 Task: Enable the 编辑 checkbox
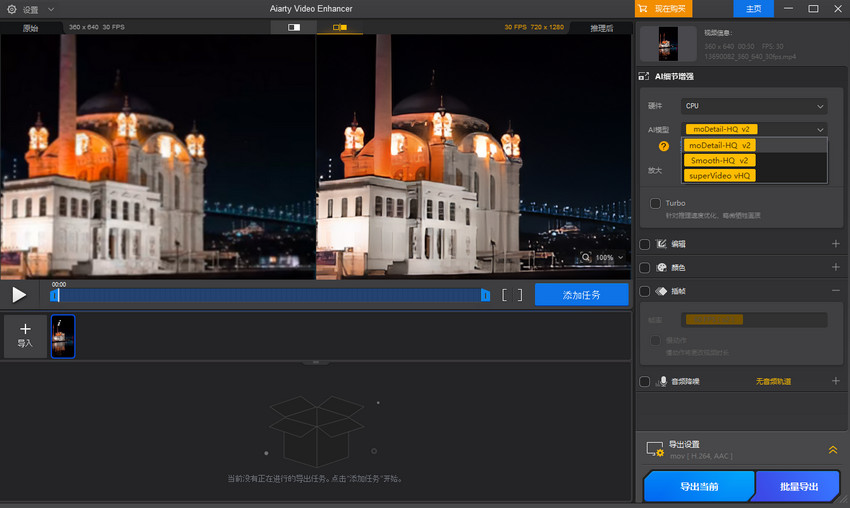point(645,244)
